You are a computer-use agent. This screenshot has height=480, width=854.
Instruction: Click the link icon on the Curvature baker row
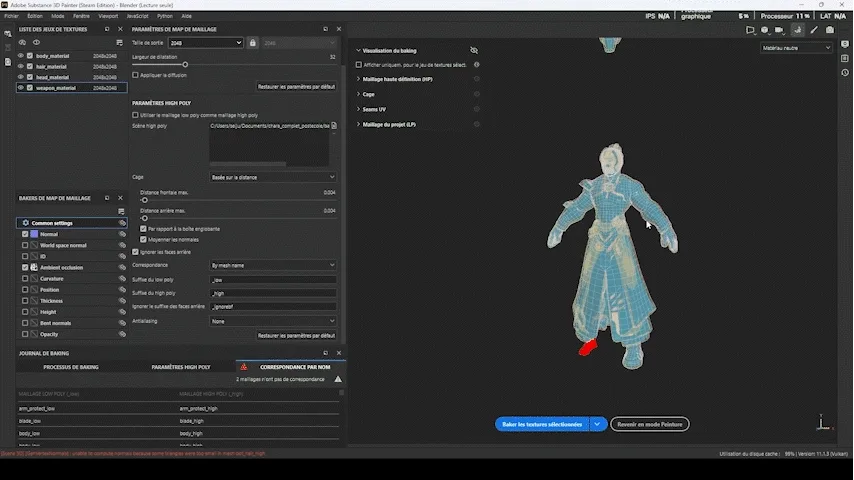pyautogui.click(x=122, y=279)
